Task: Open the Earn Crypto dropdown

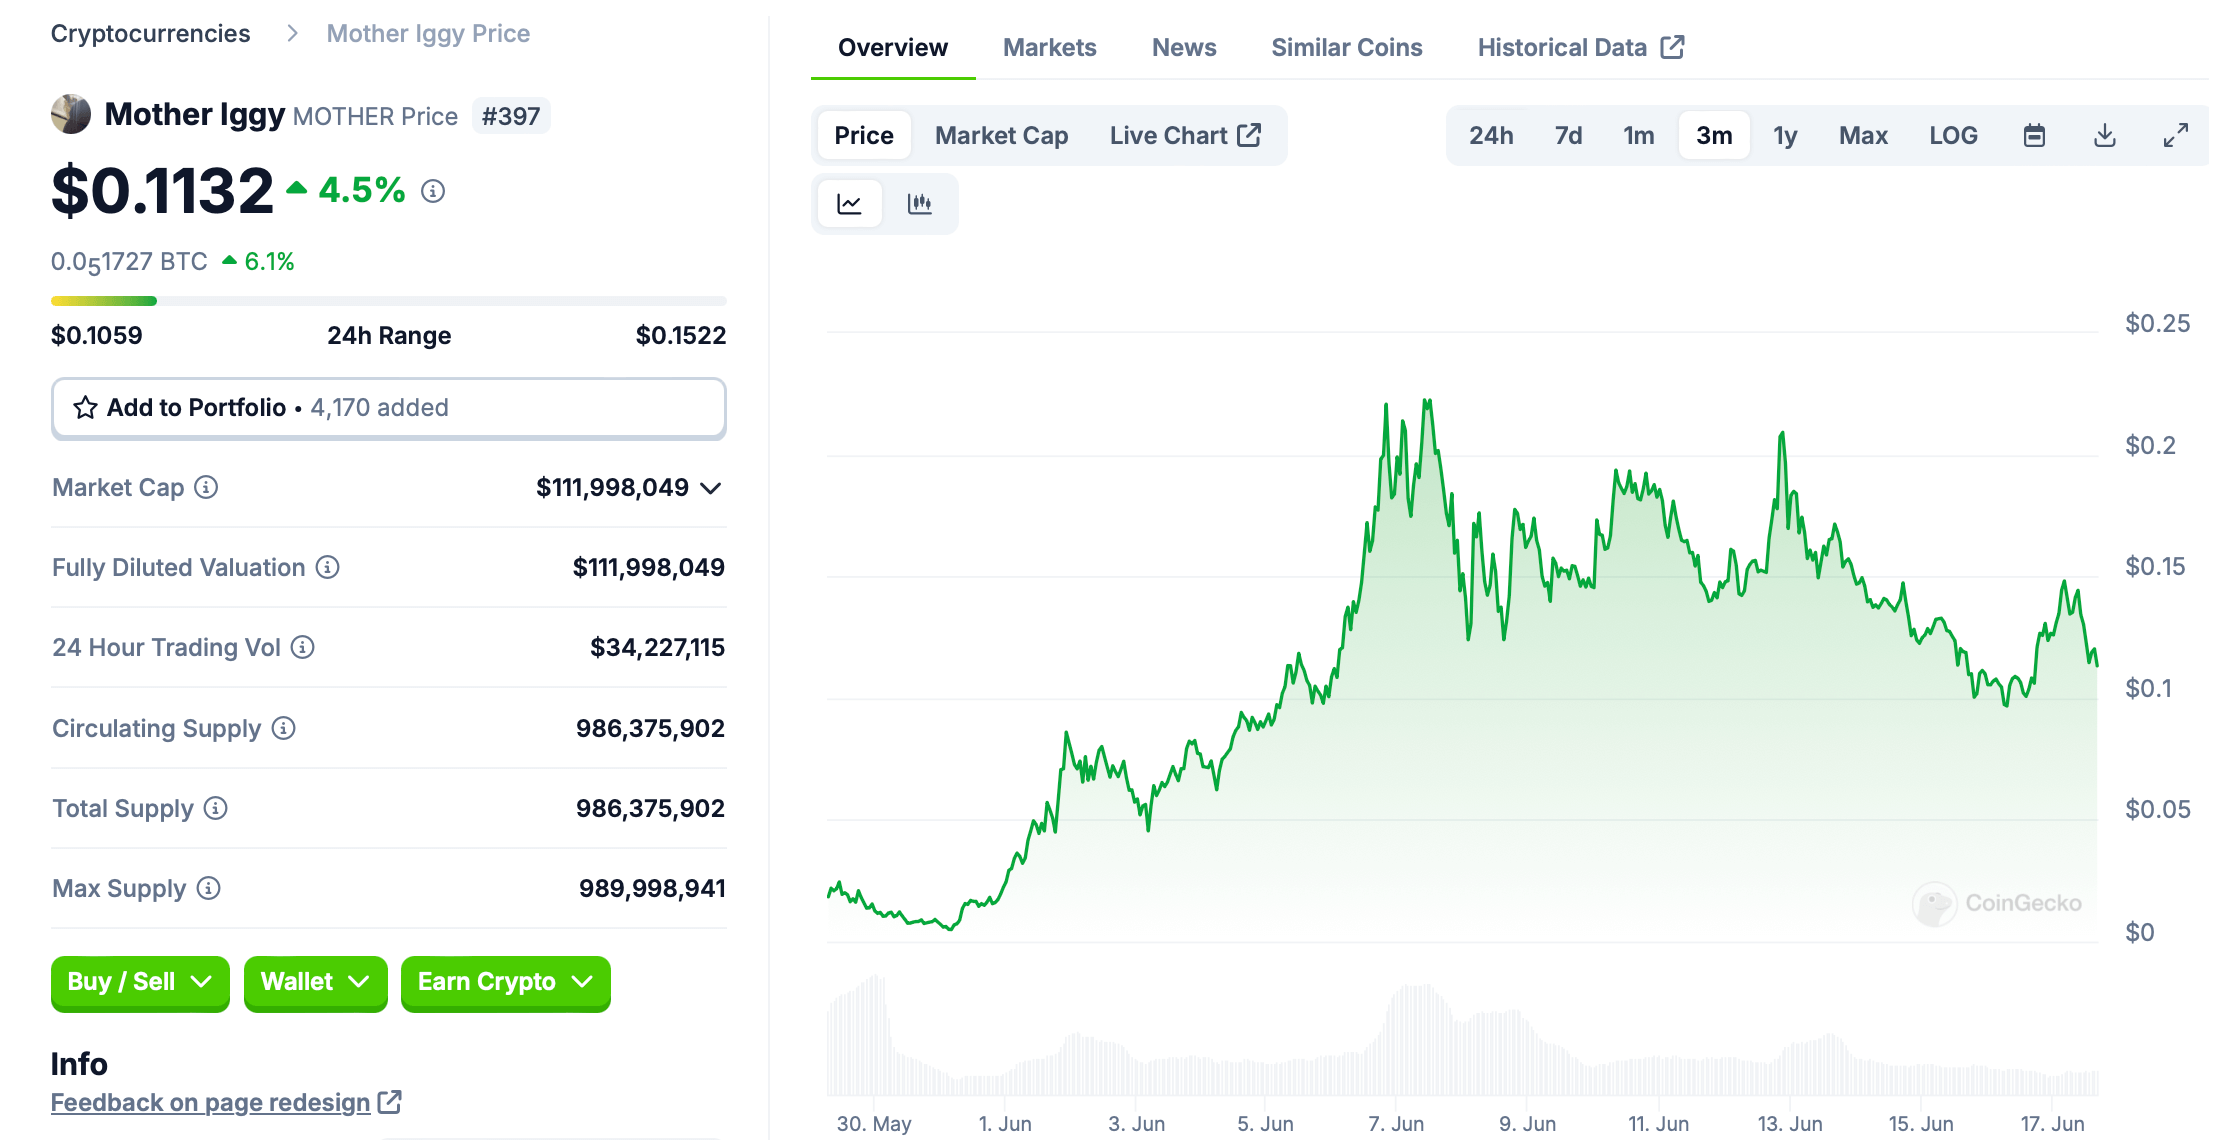Action: [x=505, y=982]
